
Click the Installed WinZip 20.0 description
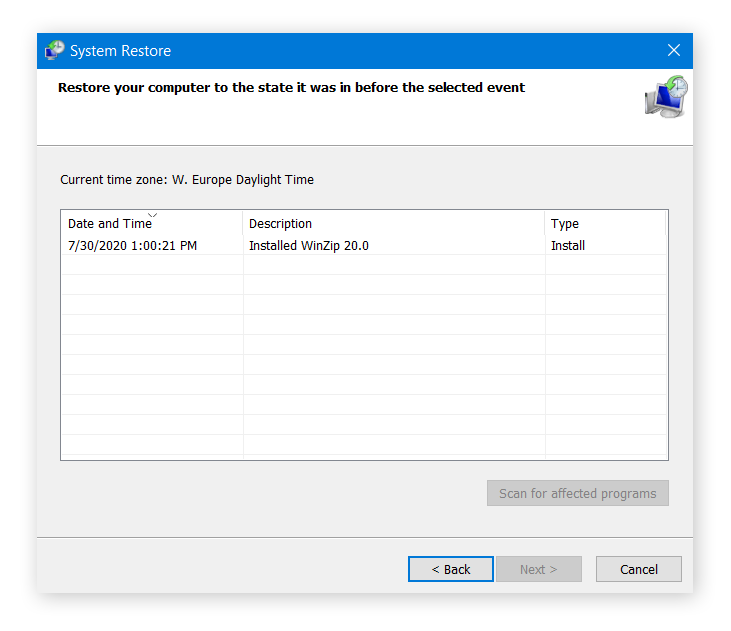pyautogui.click(x=309, y=246)
